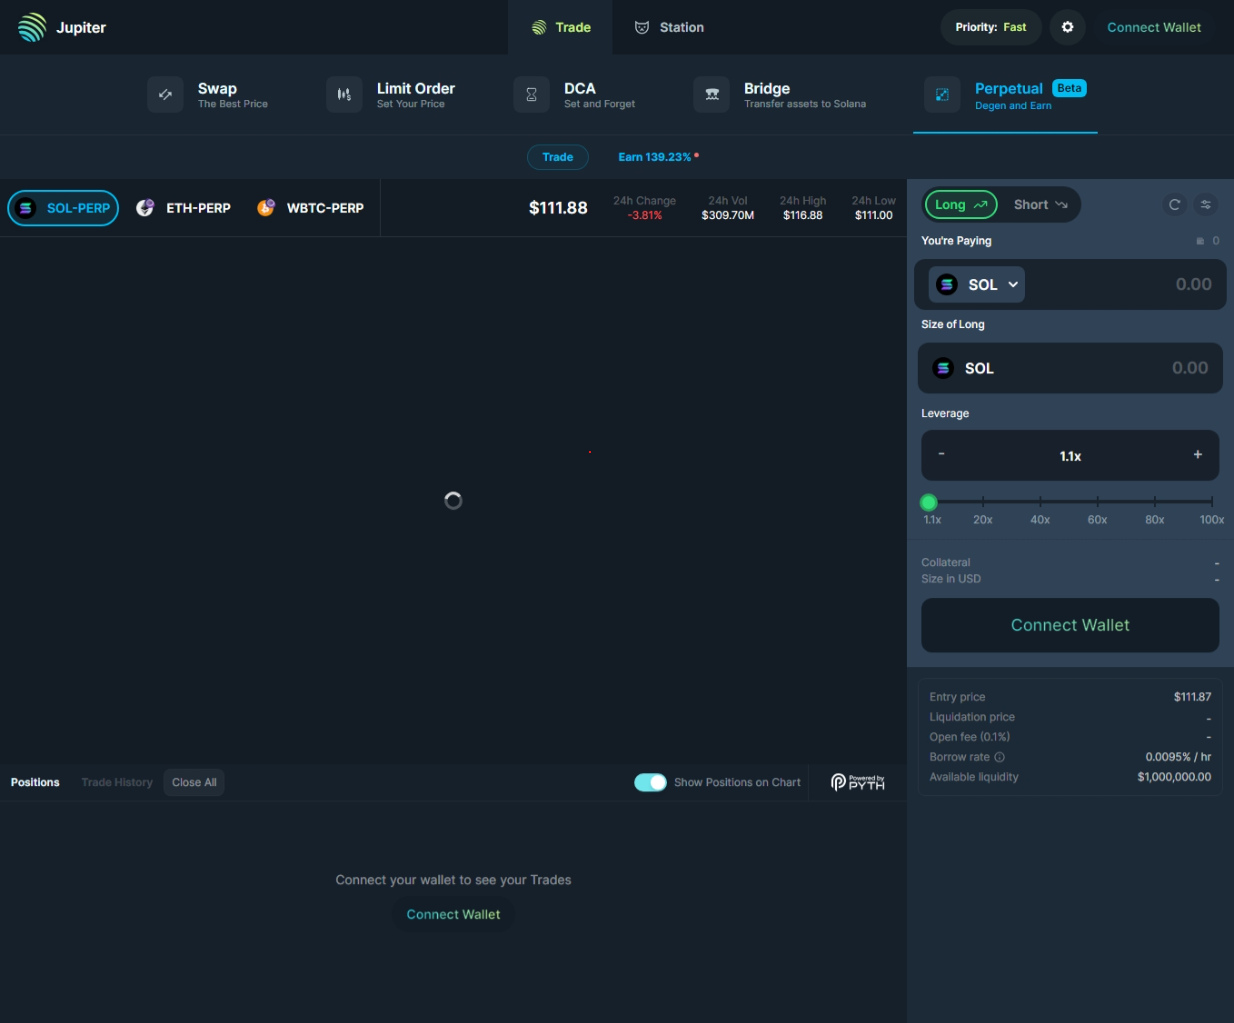Viewport: 1234px width, 1023px height.
Task: Open the Perpetual Beta tab
Action: click(x=1005, y=95)
